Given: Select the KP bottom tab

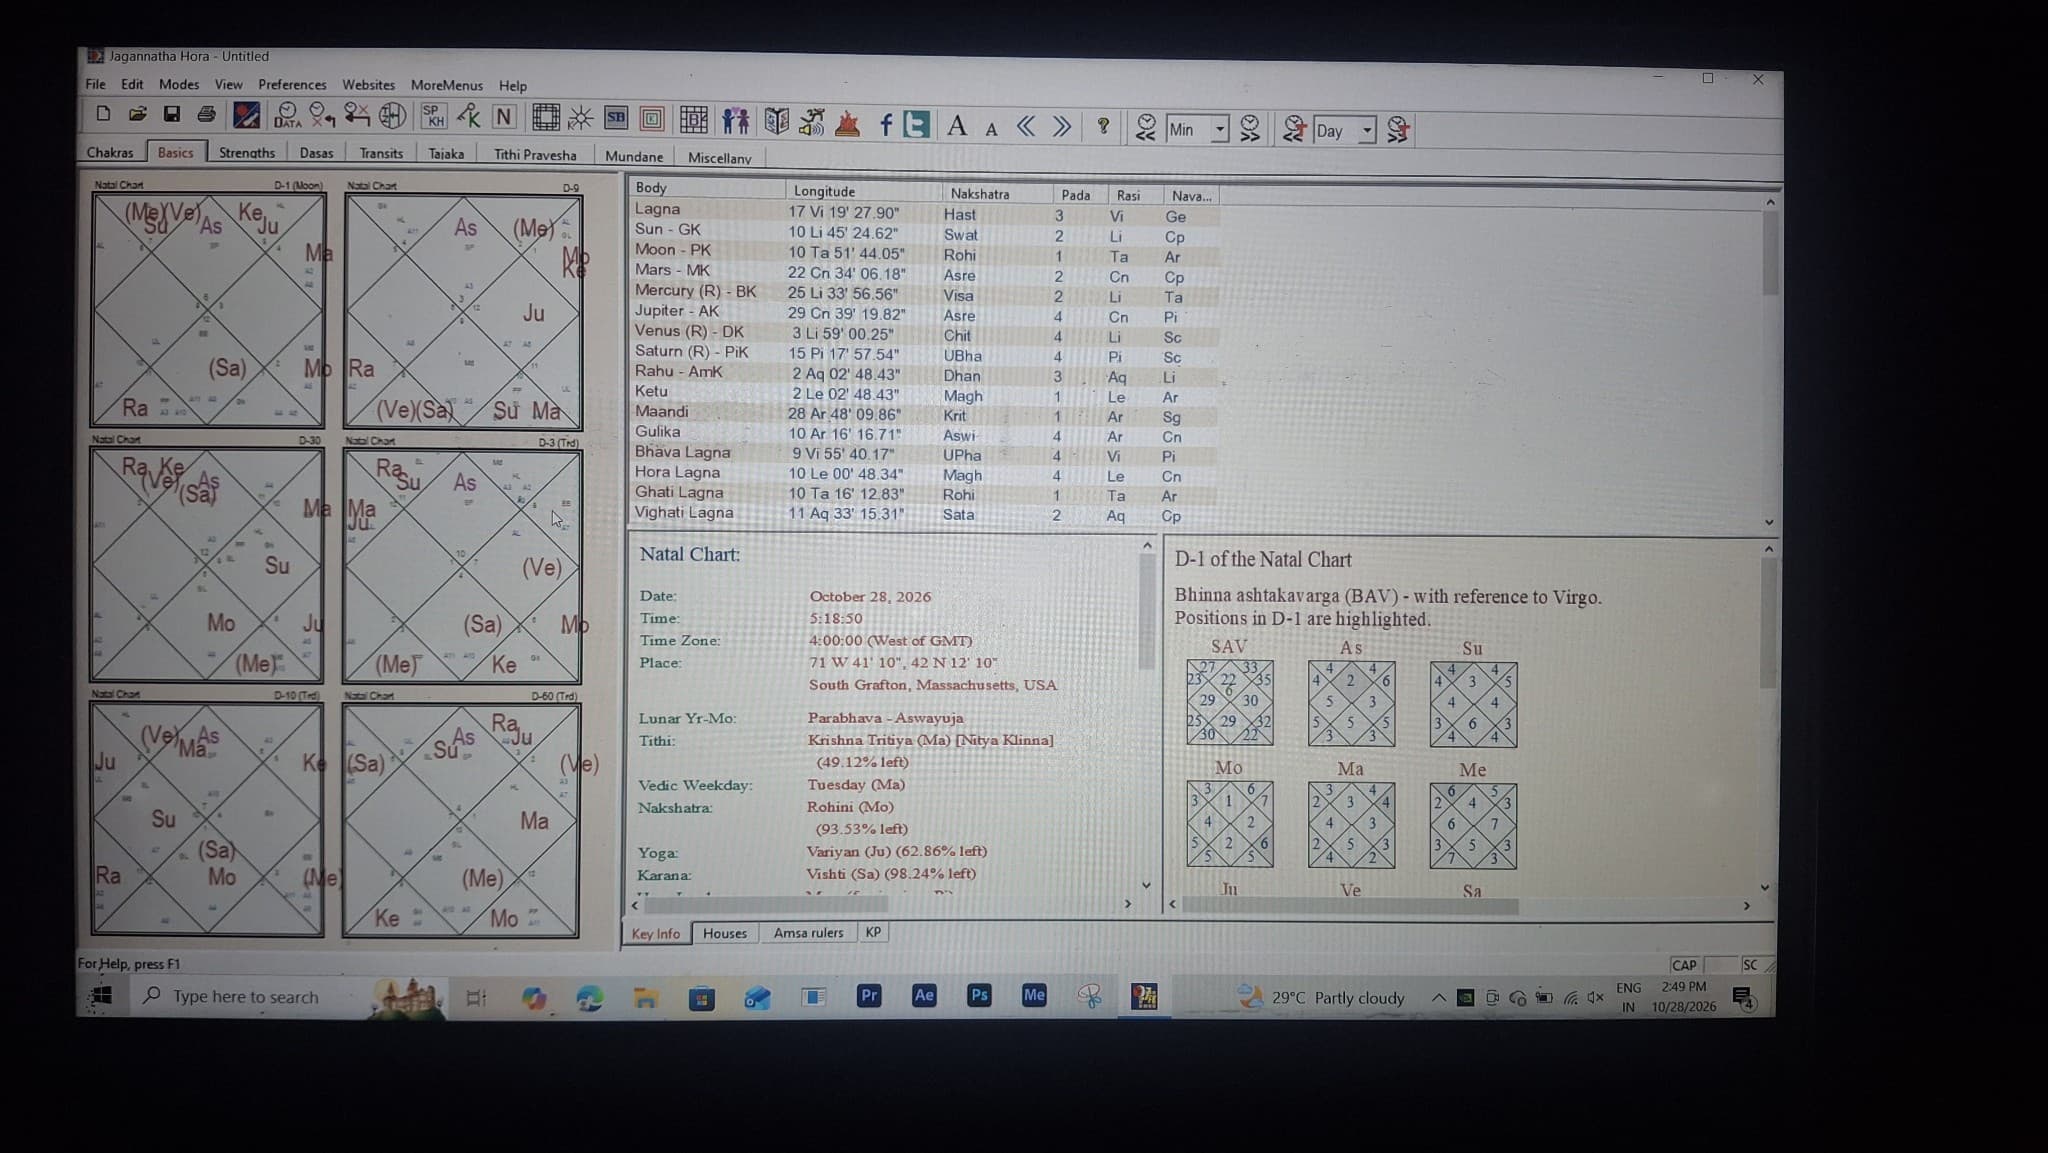Looking at the screenshot, I should (x=873, y=932).
